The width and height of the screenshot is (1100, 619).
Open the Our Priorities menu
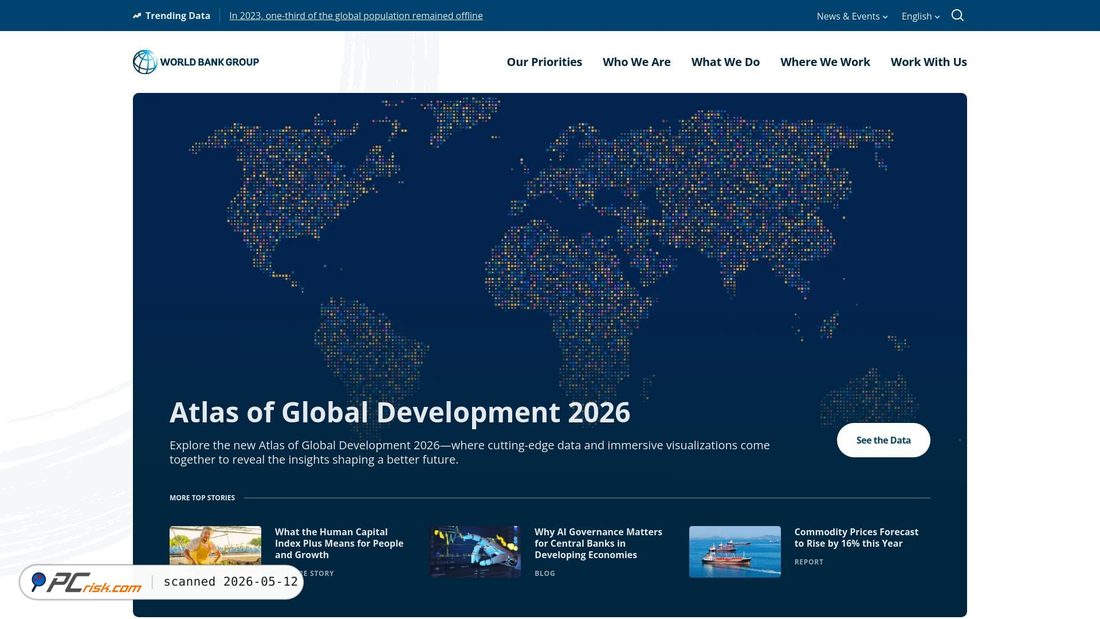[x=544, y=62]
